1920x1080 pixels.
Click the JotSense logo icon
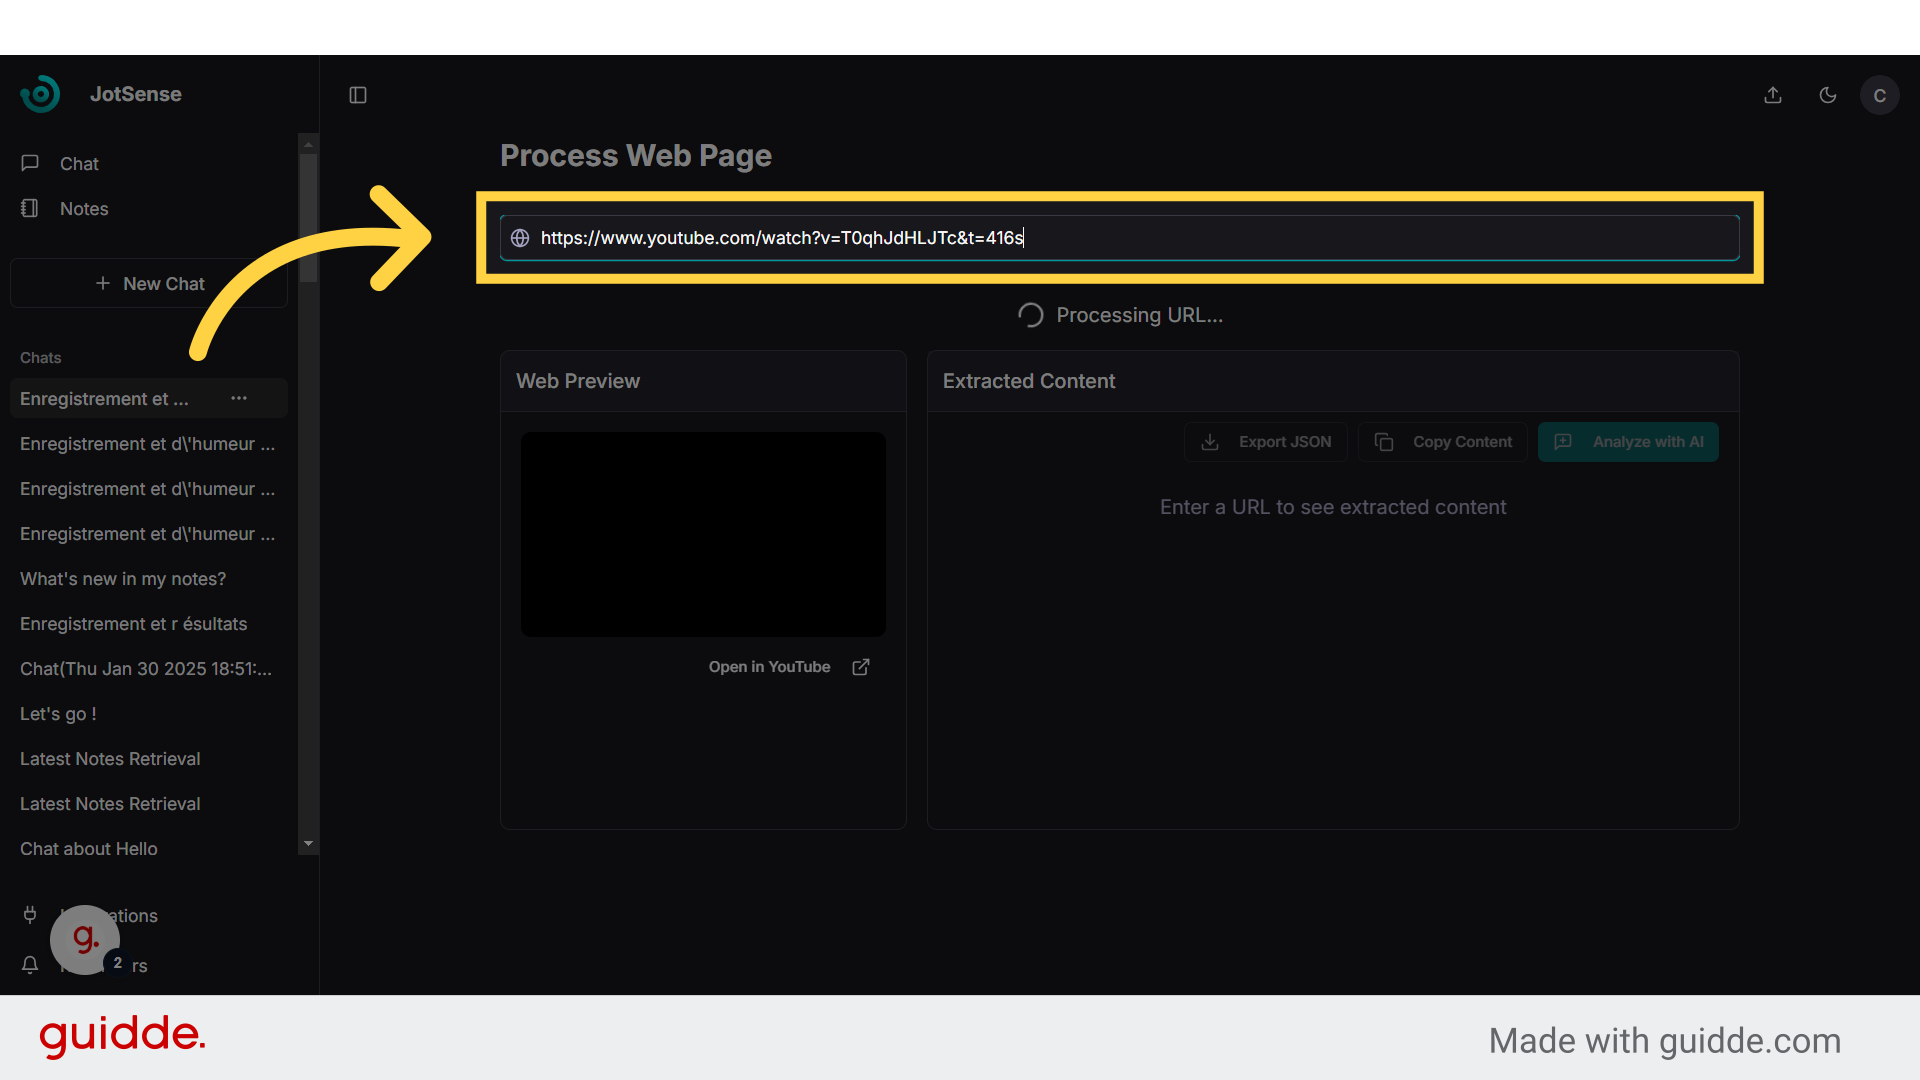[40, 94]
